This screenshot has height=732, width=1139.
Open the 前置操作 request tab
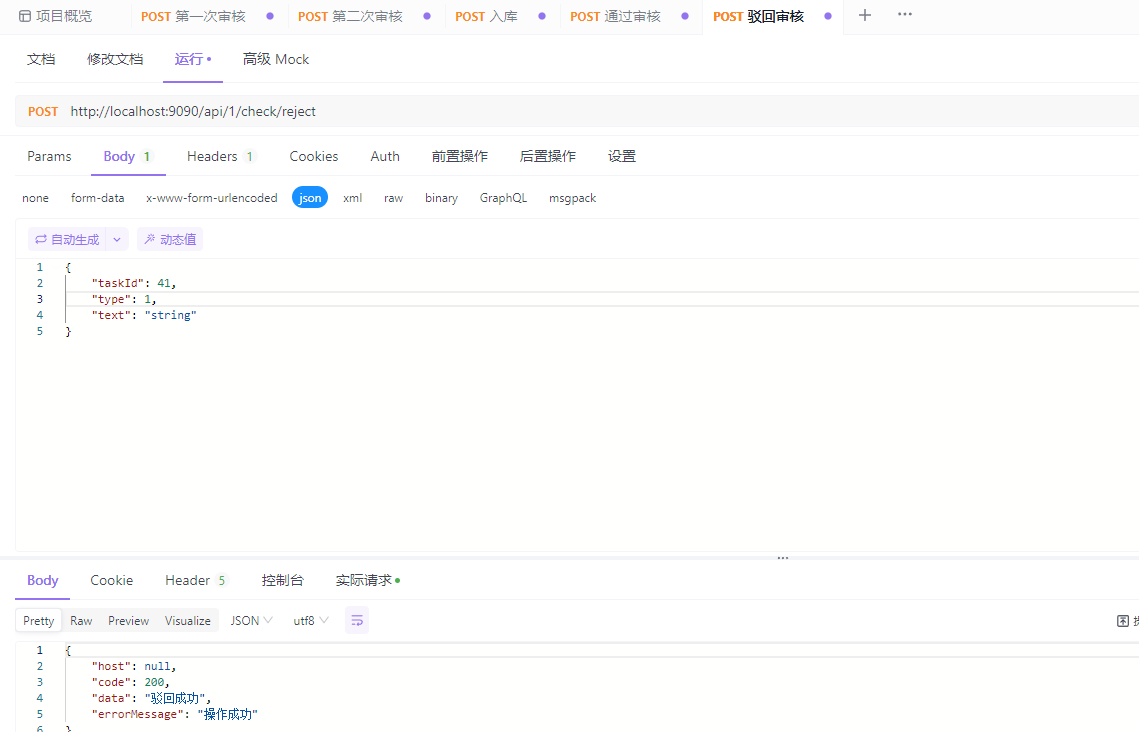tap(459, 156)
